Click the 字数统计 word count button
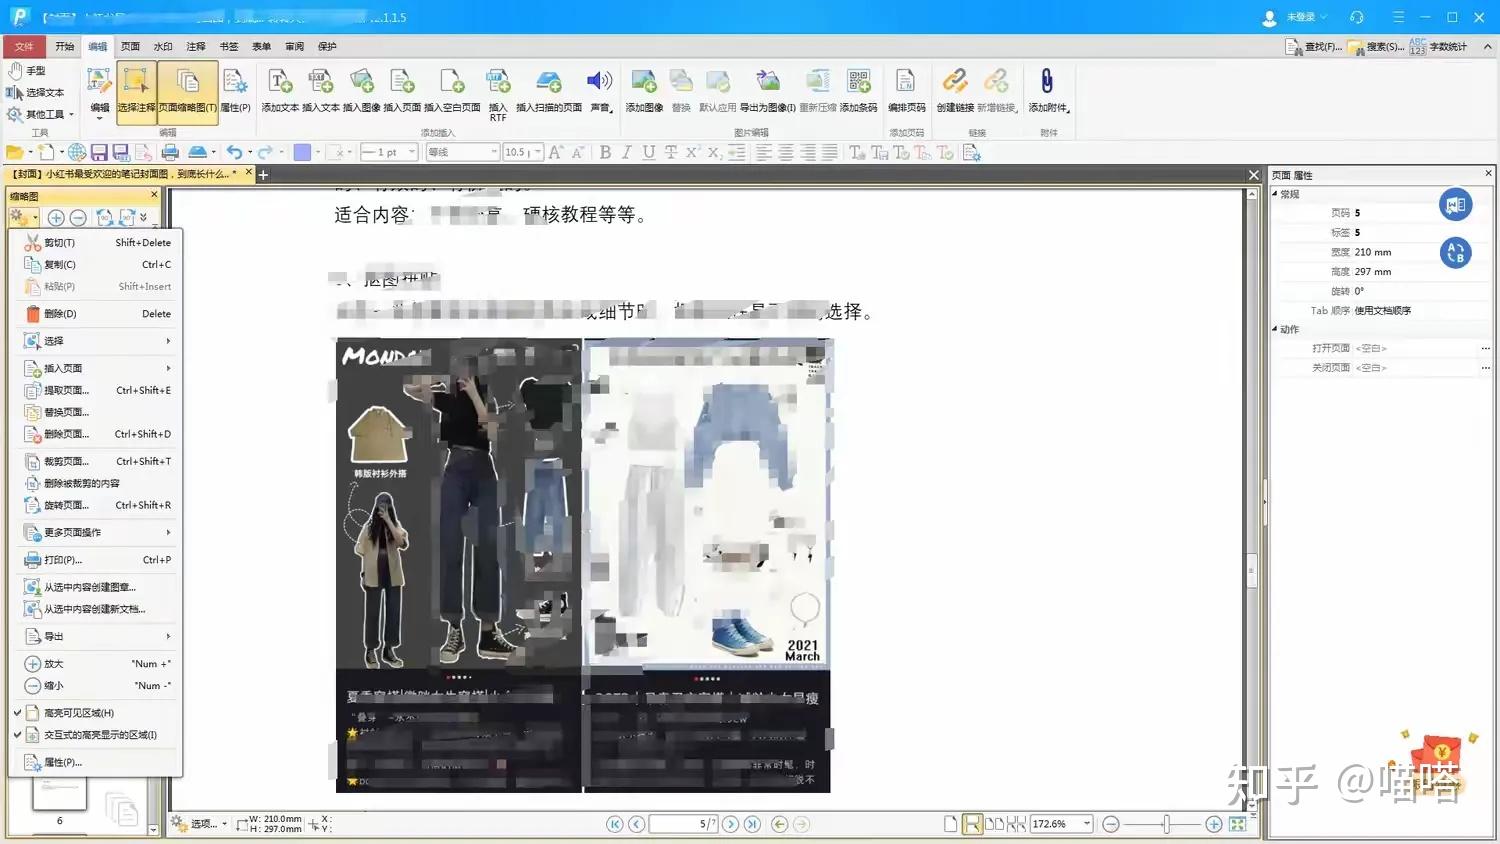This screenshot has width=1500, height=844. click(1438, 46)
